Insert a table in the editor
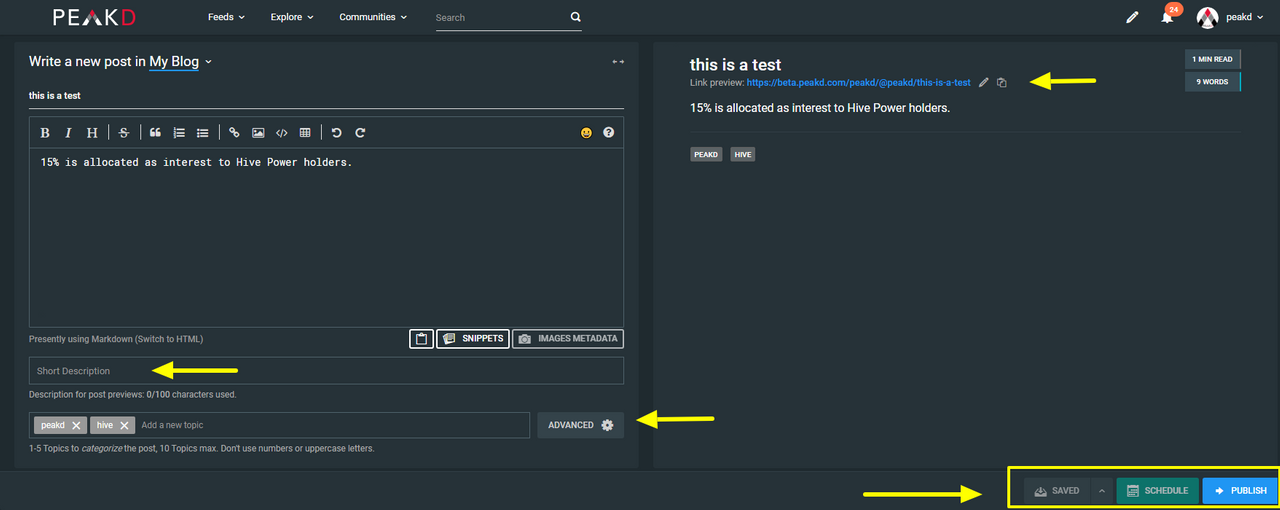1280x510 pixels. point(305,132)
